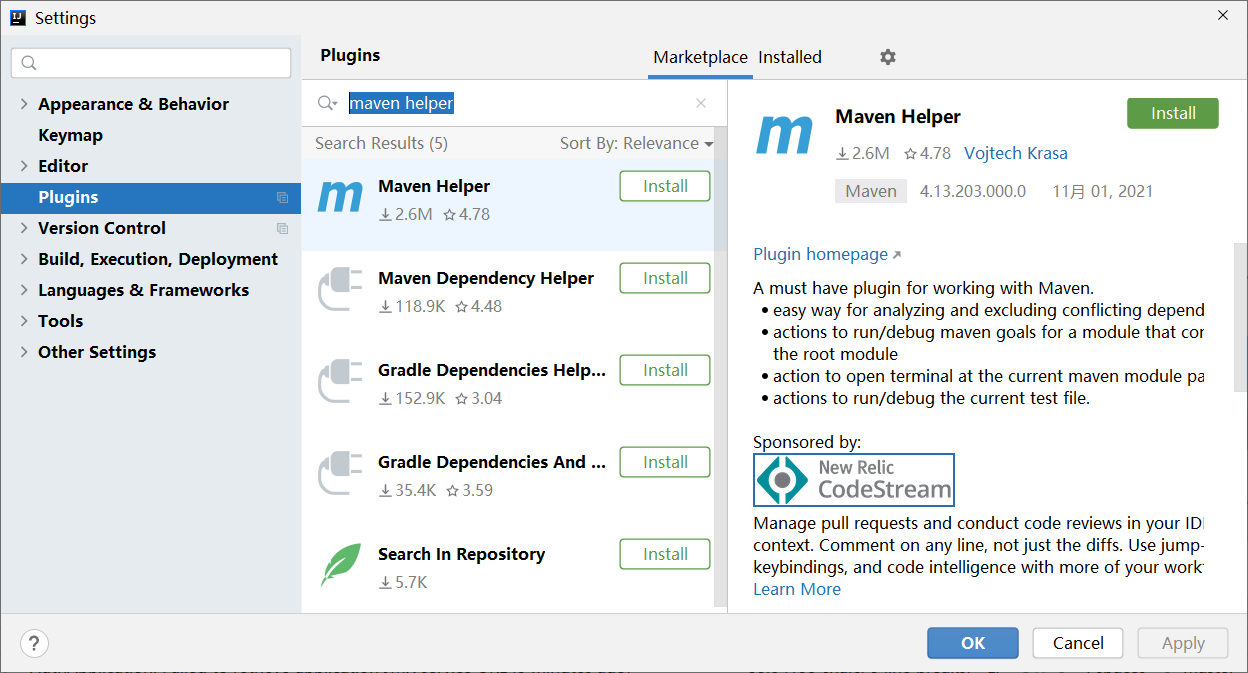Expand the Editor settings node
Viewport: 1248px width, 673px height.
click(24, 166)
